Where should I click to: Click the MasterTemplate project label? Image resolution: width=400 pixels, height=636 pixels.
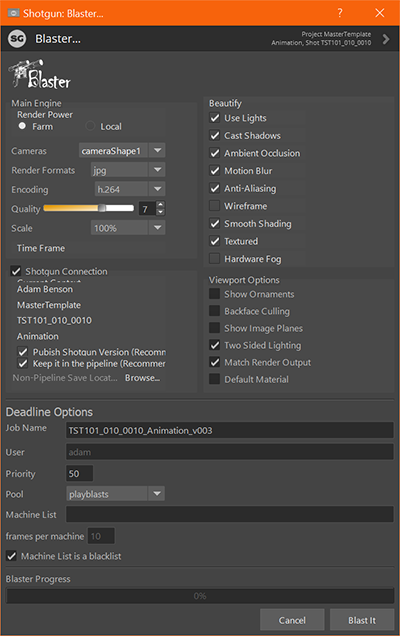tap(49, 305)
